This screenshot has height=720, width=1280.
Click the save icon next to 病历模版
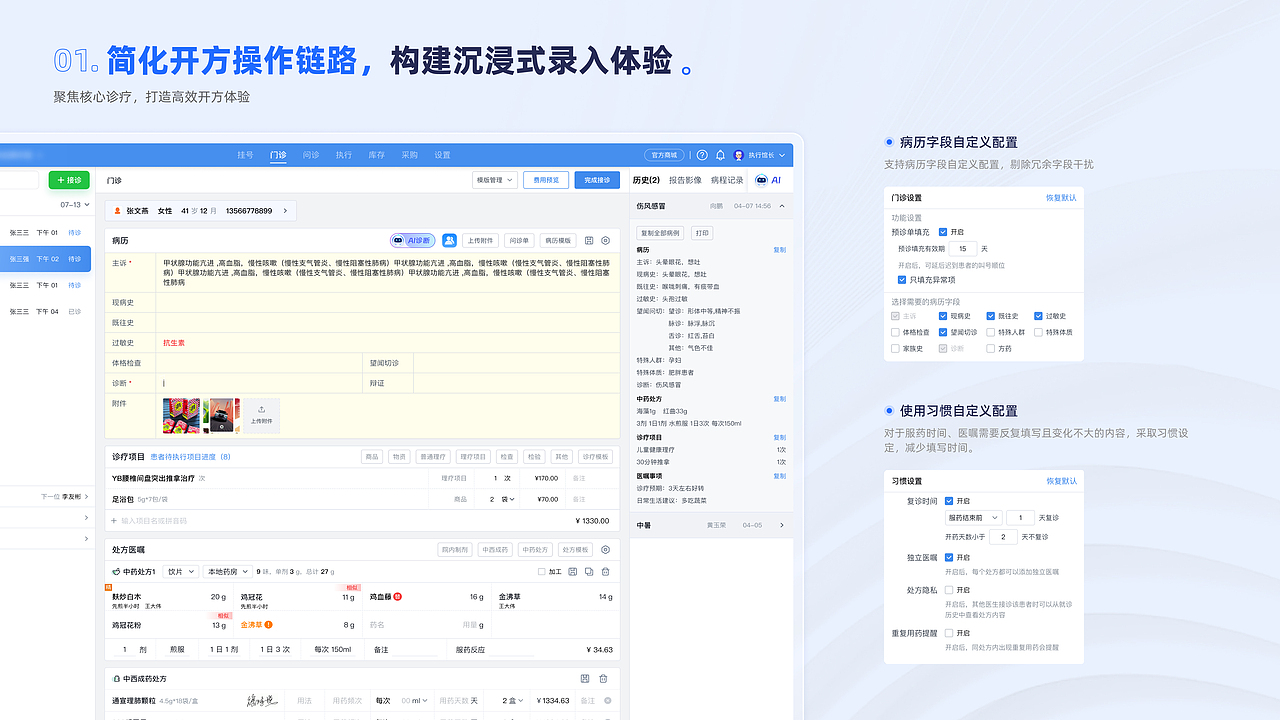pyautogui.click(x=589, y=241)
